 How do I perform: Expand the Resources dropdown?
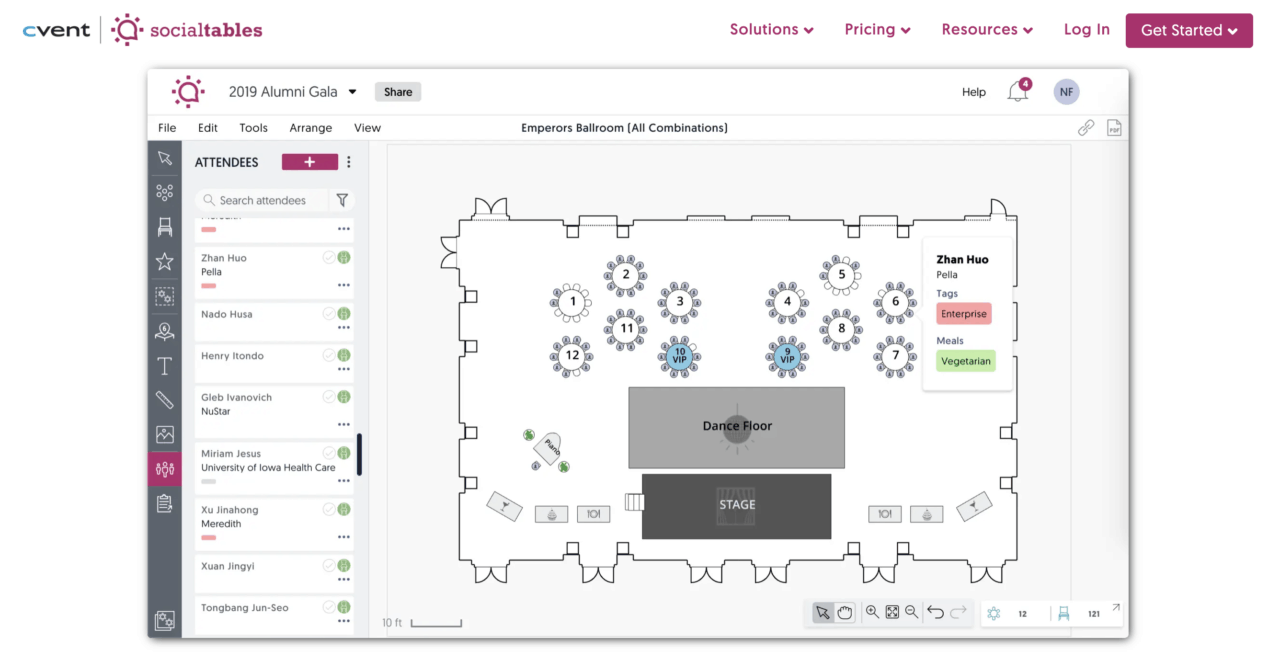tap(987, 30)
